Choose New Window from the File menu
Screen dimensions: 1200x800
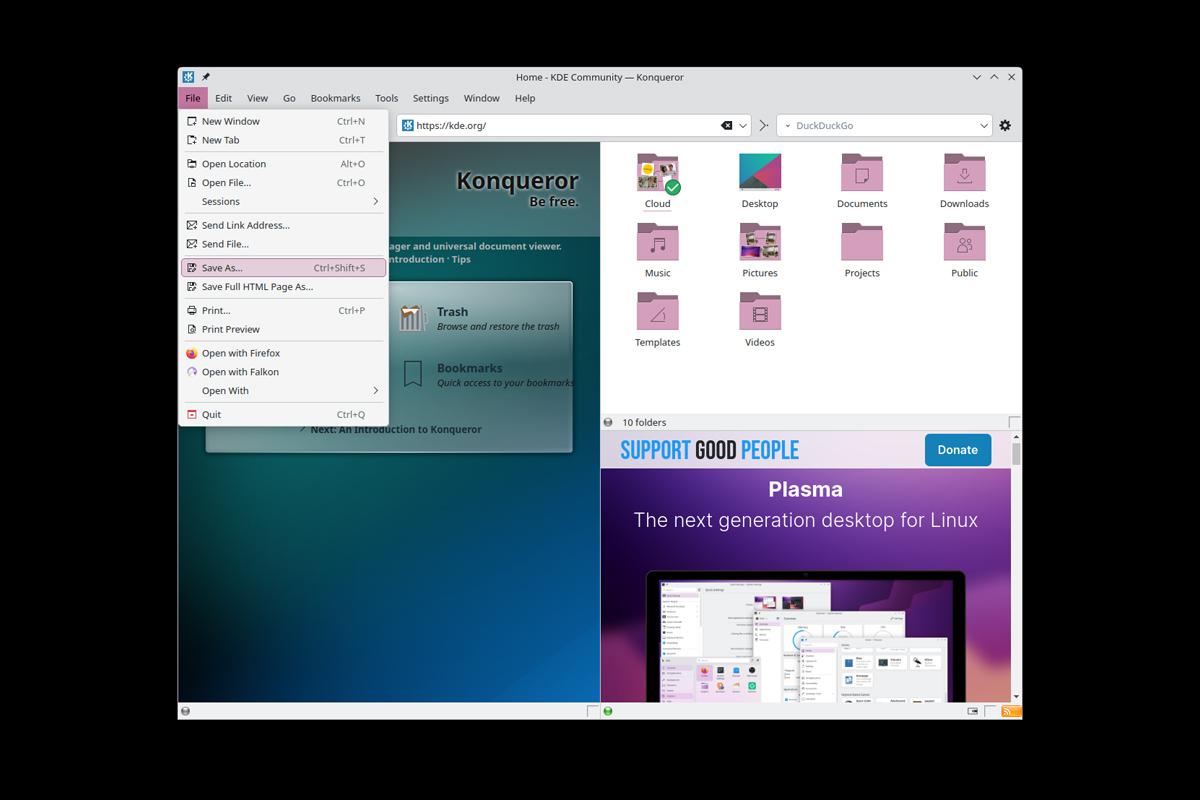click(x=283, y=121)
